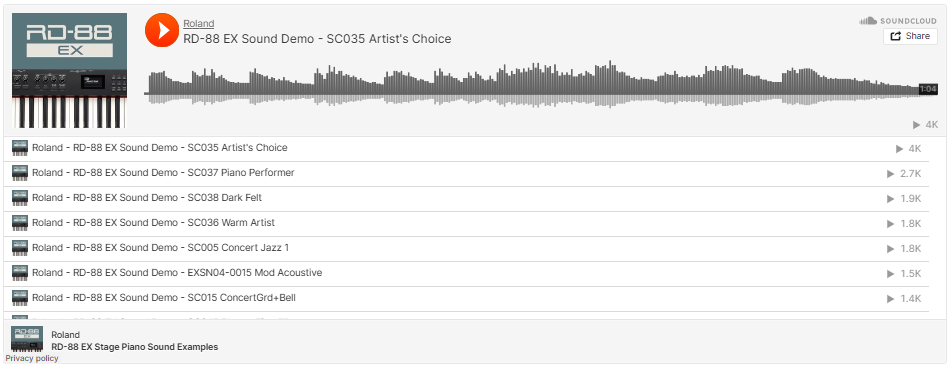This screenshot has width=949, height=366.
Task: Click the play count icon beside 1.5K
Action: [x=890, y=274]
